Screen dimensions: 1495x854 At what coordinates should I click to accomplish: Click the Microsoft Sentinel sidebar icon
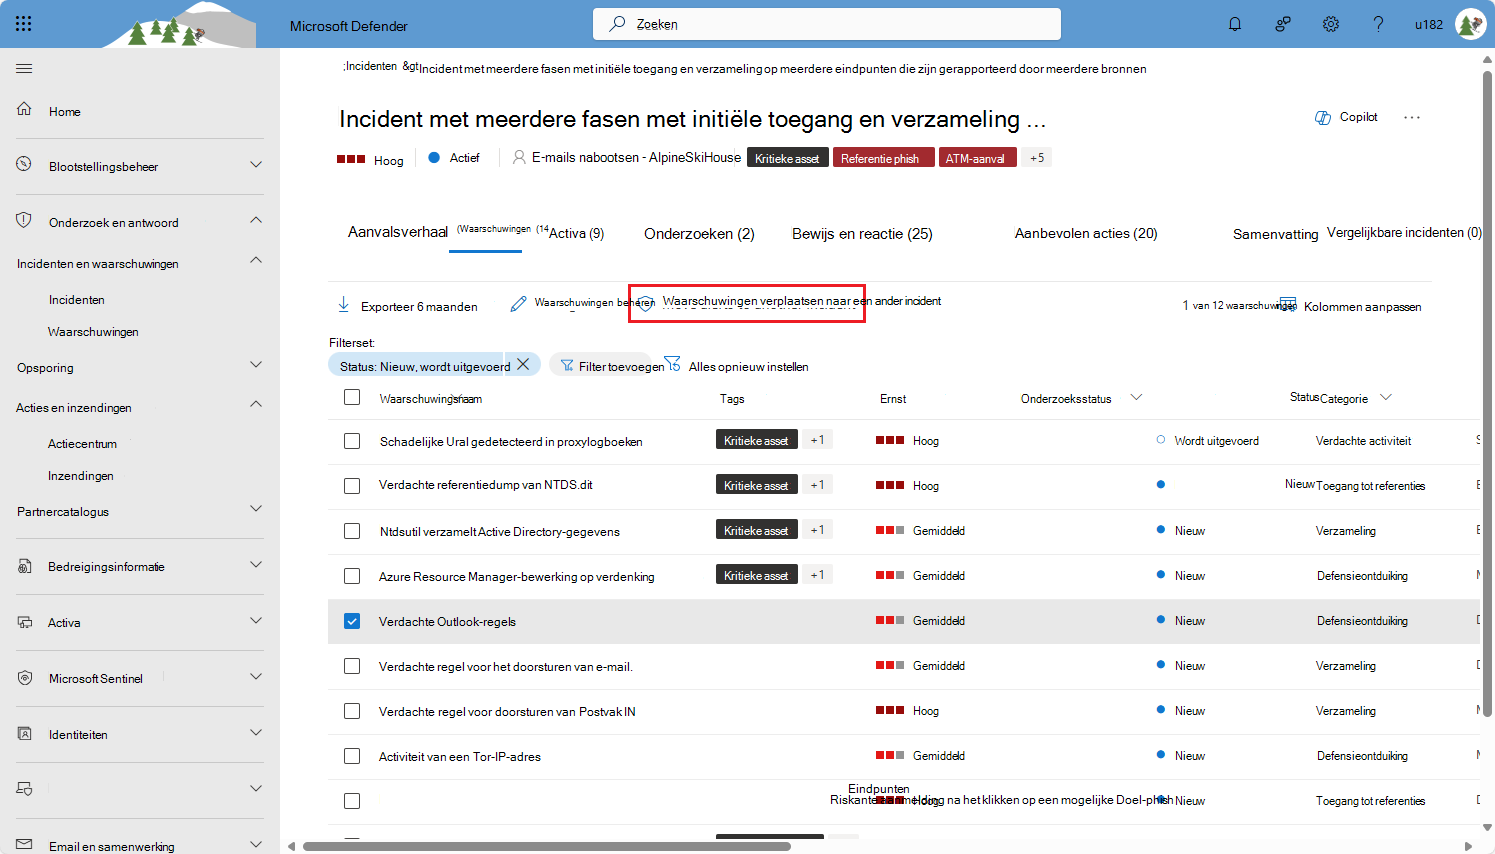tap(25, 678)
